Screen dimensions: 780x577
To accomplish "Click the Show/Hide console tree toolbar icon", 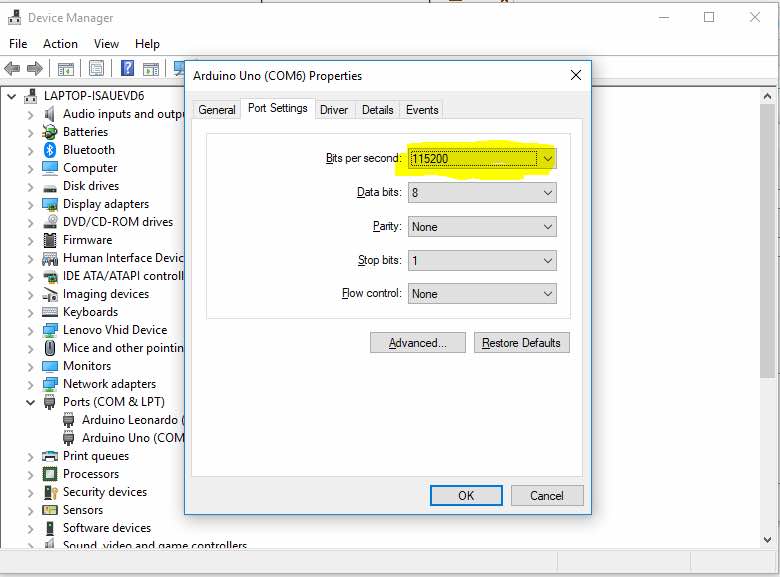I will tap(66, 69).
